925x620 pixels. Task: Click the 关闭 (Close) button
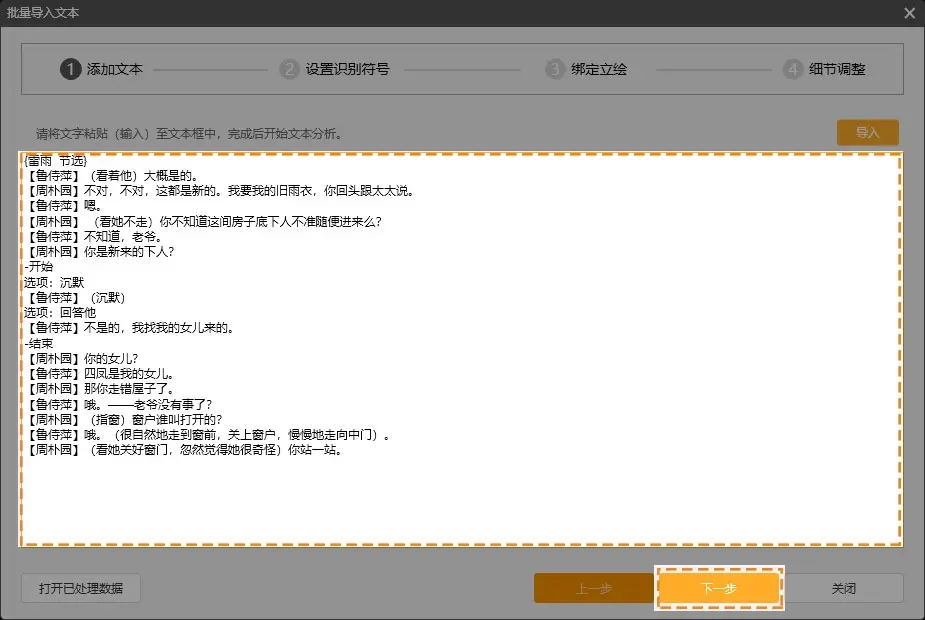(844, 588)
